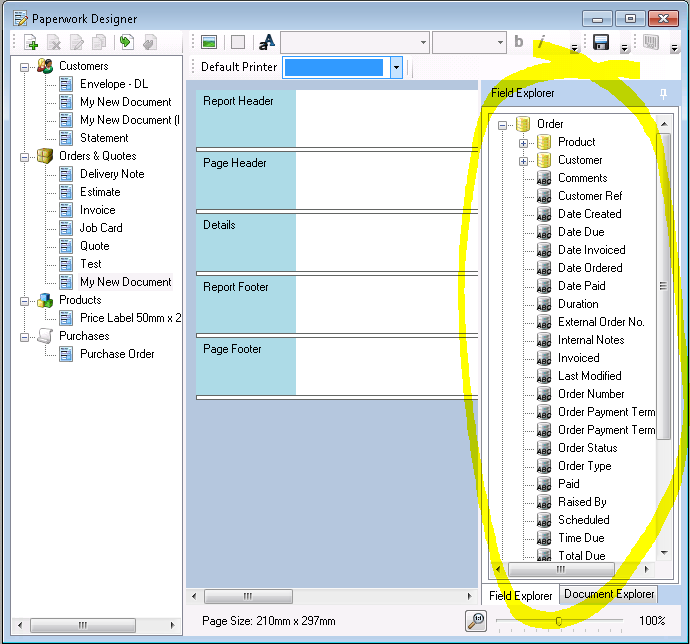The image size is (690, 644).
Task: Click the new document icon in toolbar
Action: 31,42
